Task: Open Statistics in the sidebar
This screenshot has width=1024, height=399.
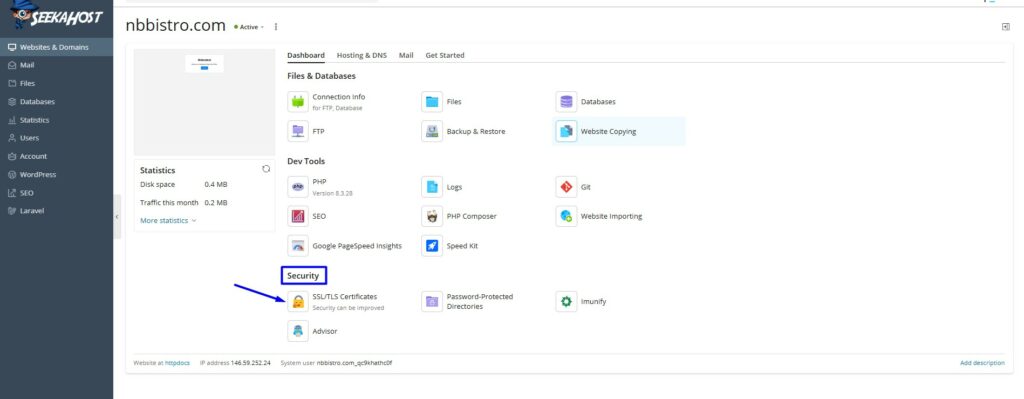Action: click(x=56, y=120)
